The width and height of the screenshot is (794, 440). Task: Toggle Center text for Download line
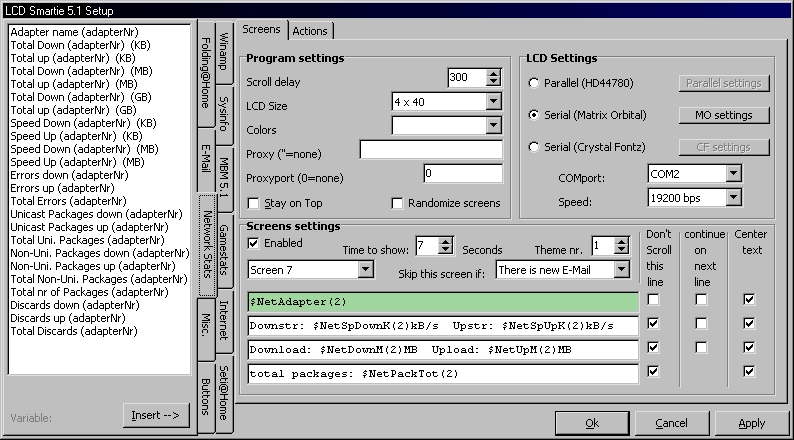pos(749,347)
